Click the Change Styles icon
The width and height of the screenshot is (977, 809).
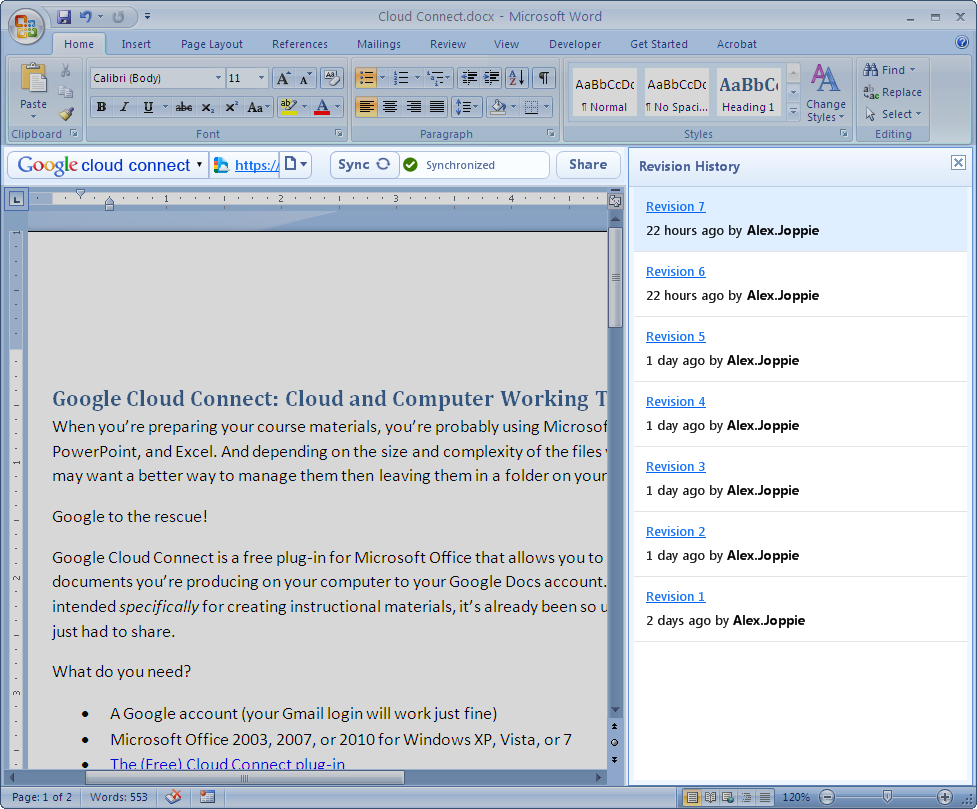tap(825, 79)
